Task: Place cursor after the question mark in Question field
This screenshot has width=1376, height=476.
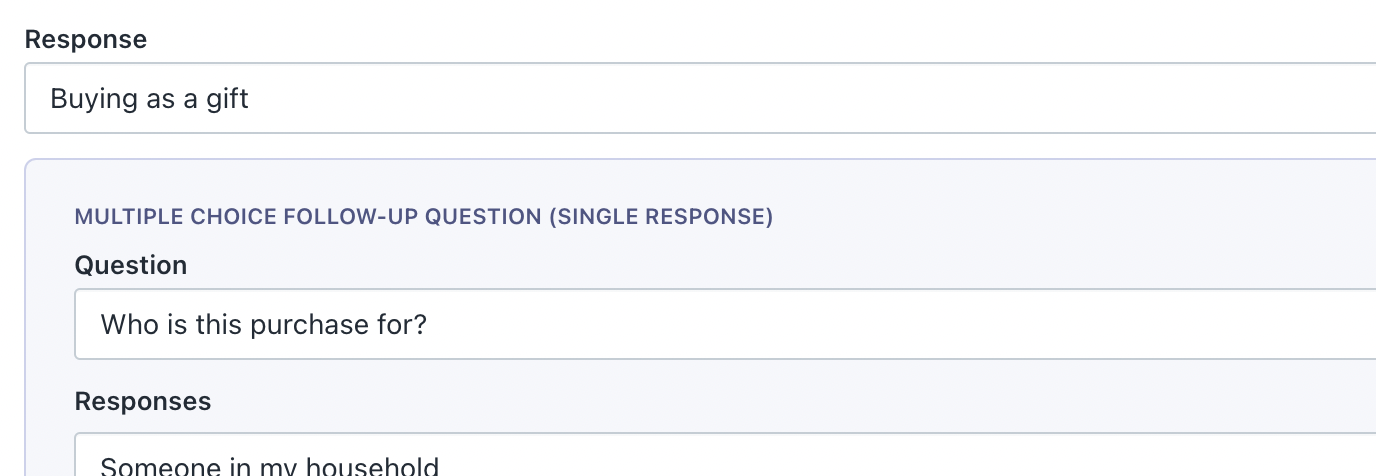Action: [x=428, y=325]
